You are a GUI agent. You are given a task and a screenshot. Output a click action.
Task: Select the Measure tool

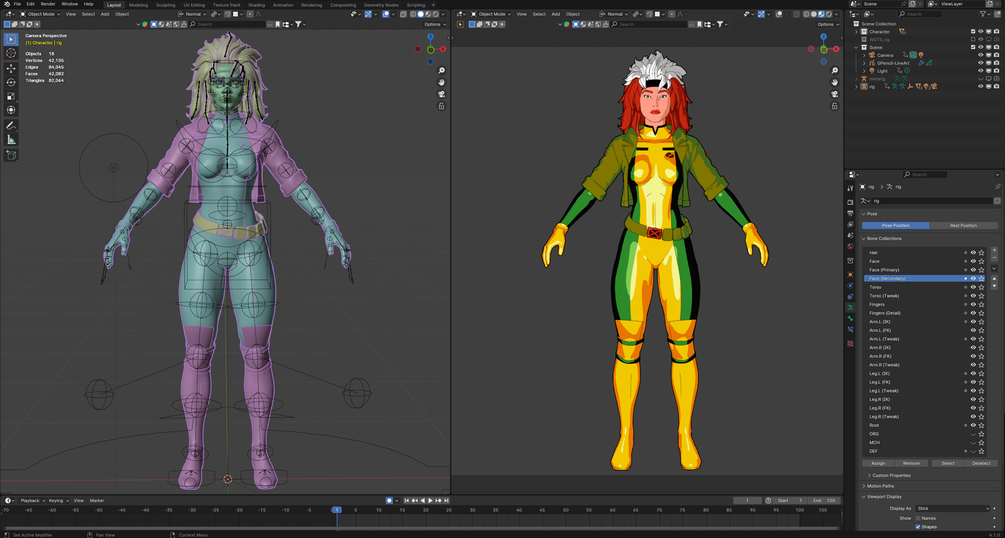click(x=12, y=140)
